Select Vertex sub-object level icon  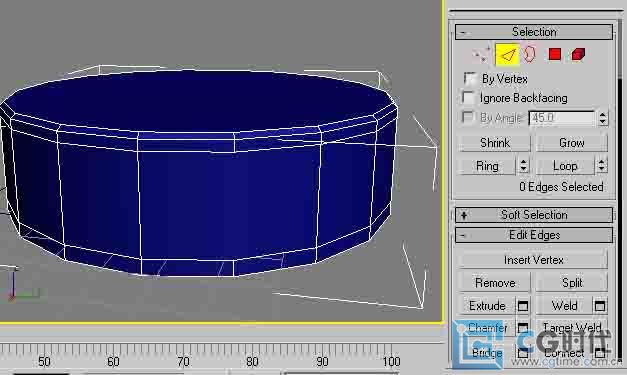click(x=481, y=55)
